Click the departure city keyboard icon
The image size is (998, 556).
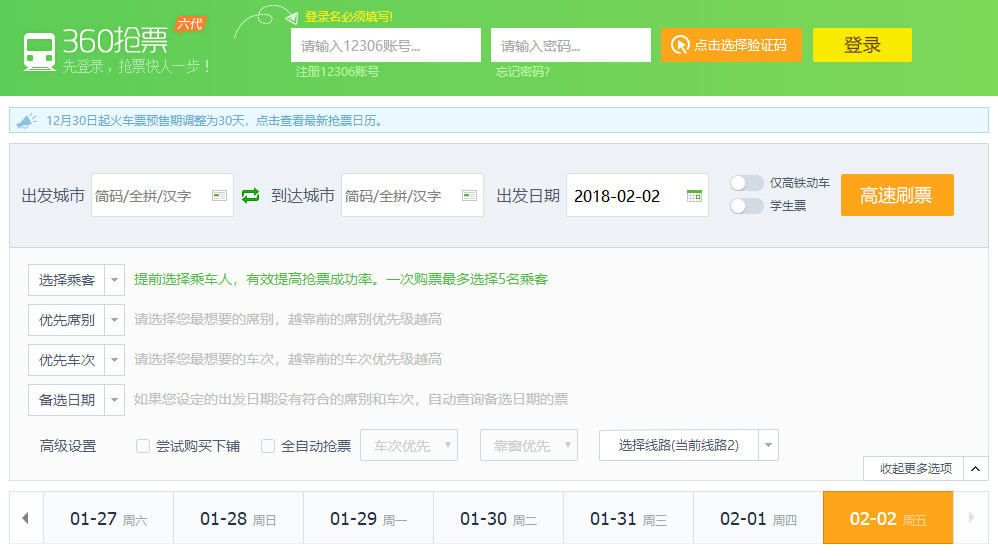[x=220, y=196]
